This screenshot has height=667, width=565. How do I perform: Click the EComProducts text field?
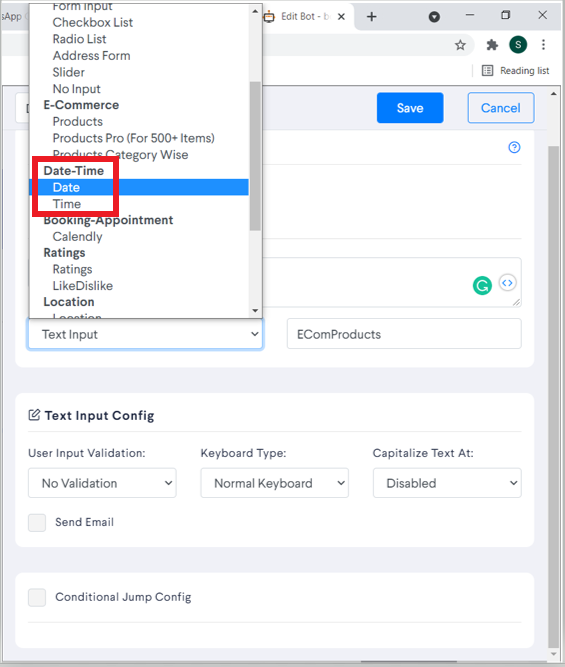404,334
